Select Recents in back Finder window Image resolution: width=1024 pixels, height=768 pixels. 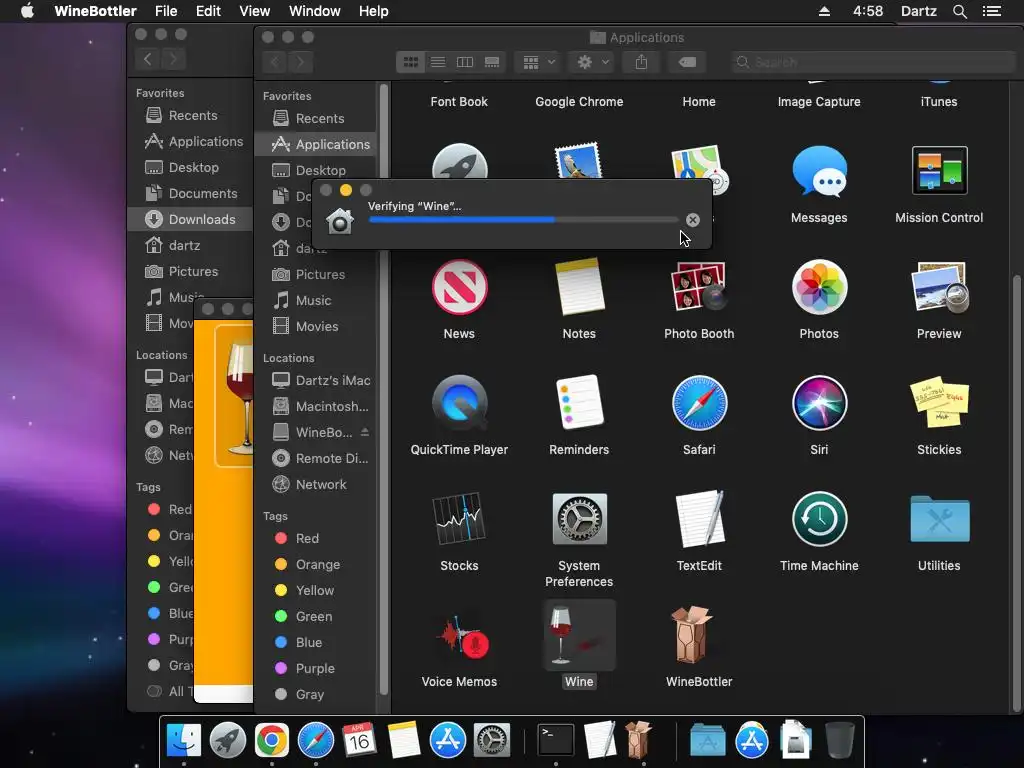(x=190, y=116)
